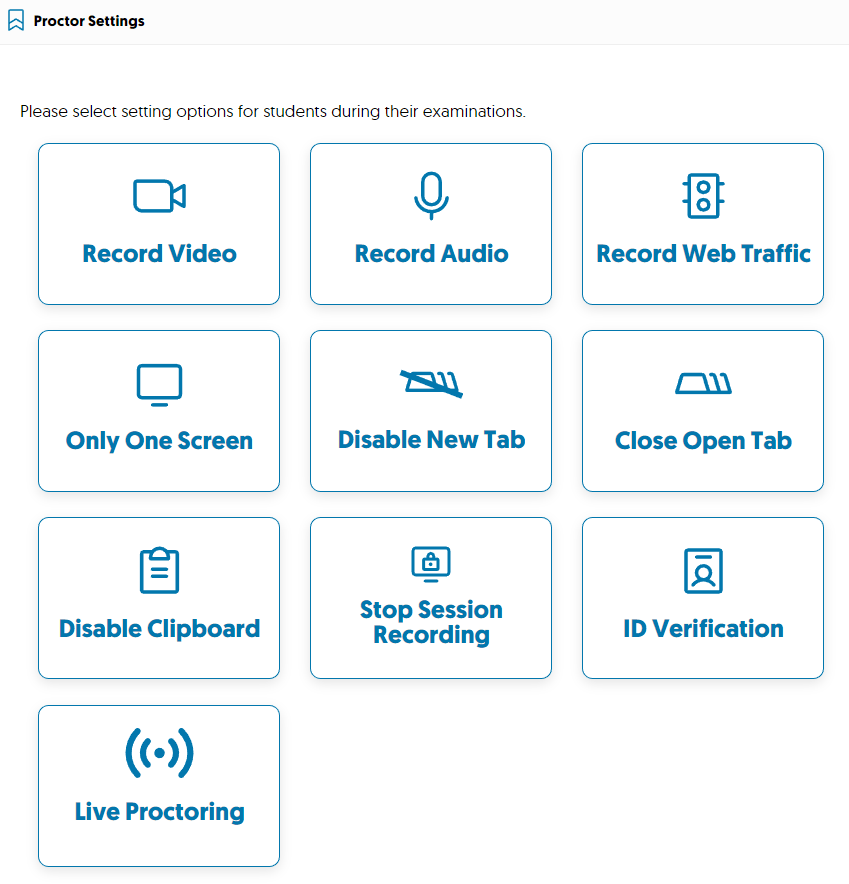This screenshot has height=884, width=849.
Task: Enable the Only One Screen restriction
Action: (x=158, y=410)
